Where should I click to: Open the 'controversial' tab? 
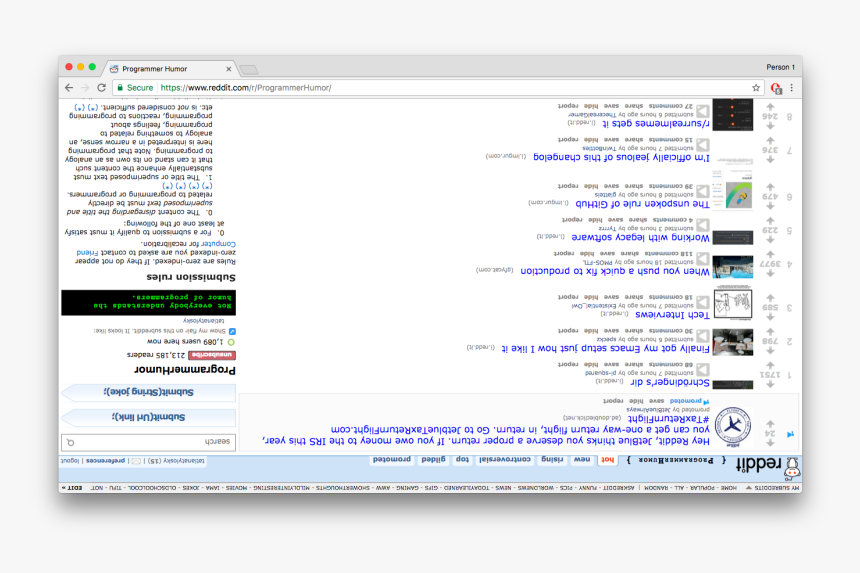(505, 459)
